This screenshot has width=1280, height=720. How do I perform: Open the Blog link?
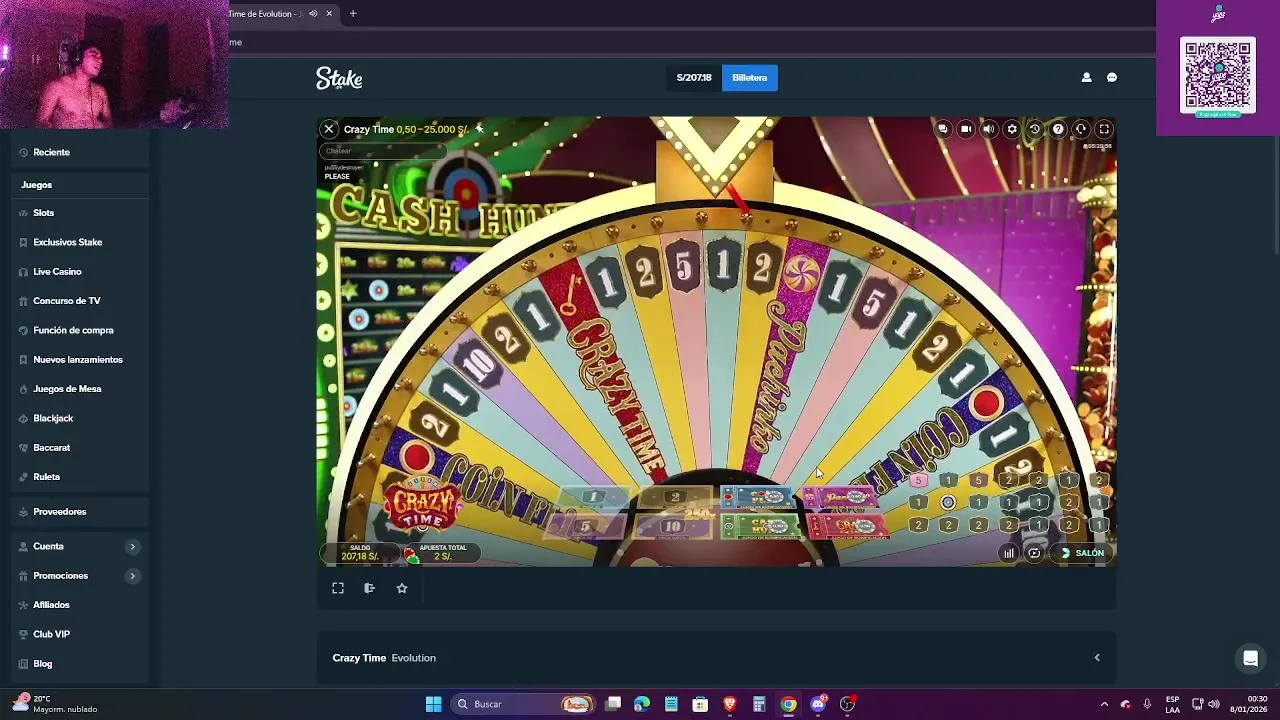click(x=42, y=664)
